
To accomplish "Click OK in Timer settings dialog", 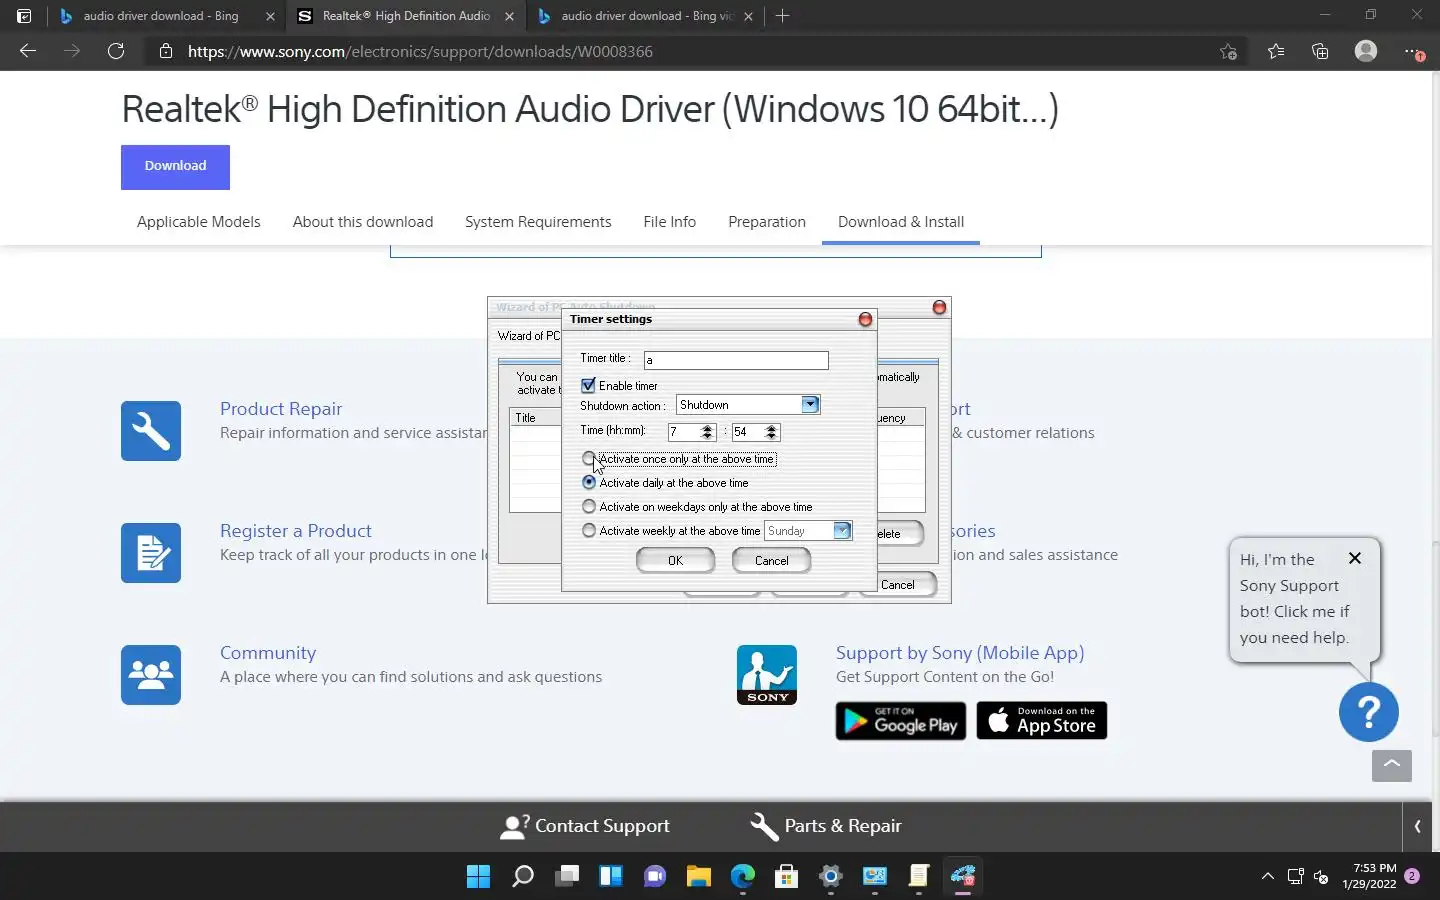I will [x=676, y=561].
